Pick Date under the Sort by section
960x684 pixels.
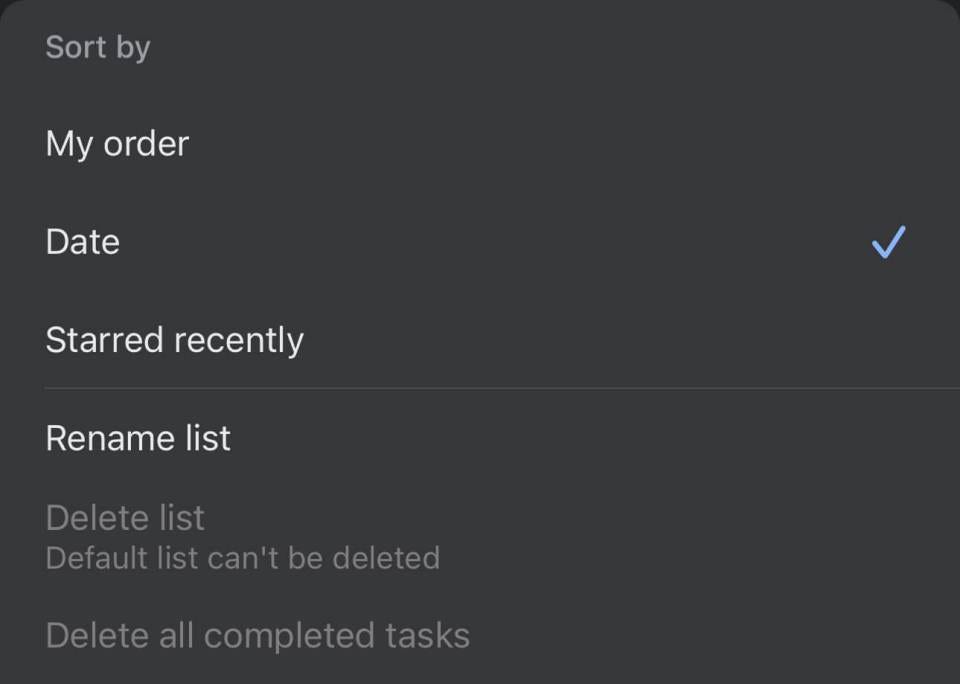[82, 241]
